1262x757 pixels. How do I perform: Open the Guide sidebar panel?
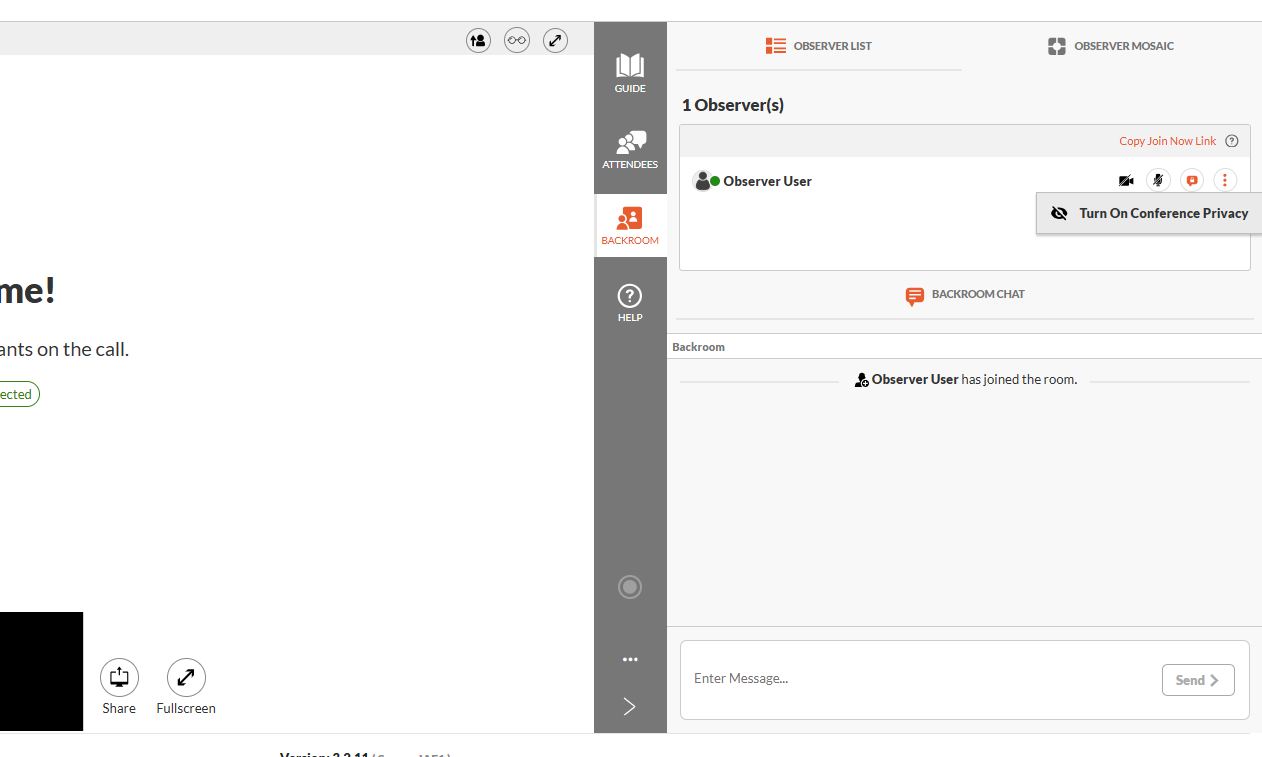630,73
